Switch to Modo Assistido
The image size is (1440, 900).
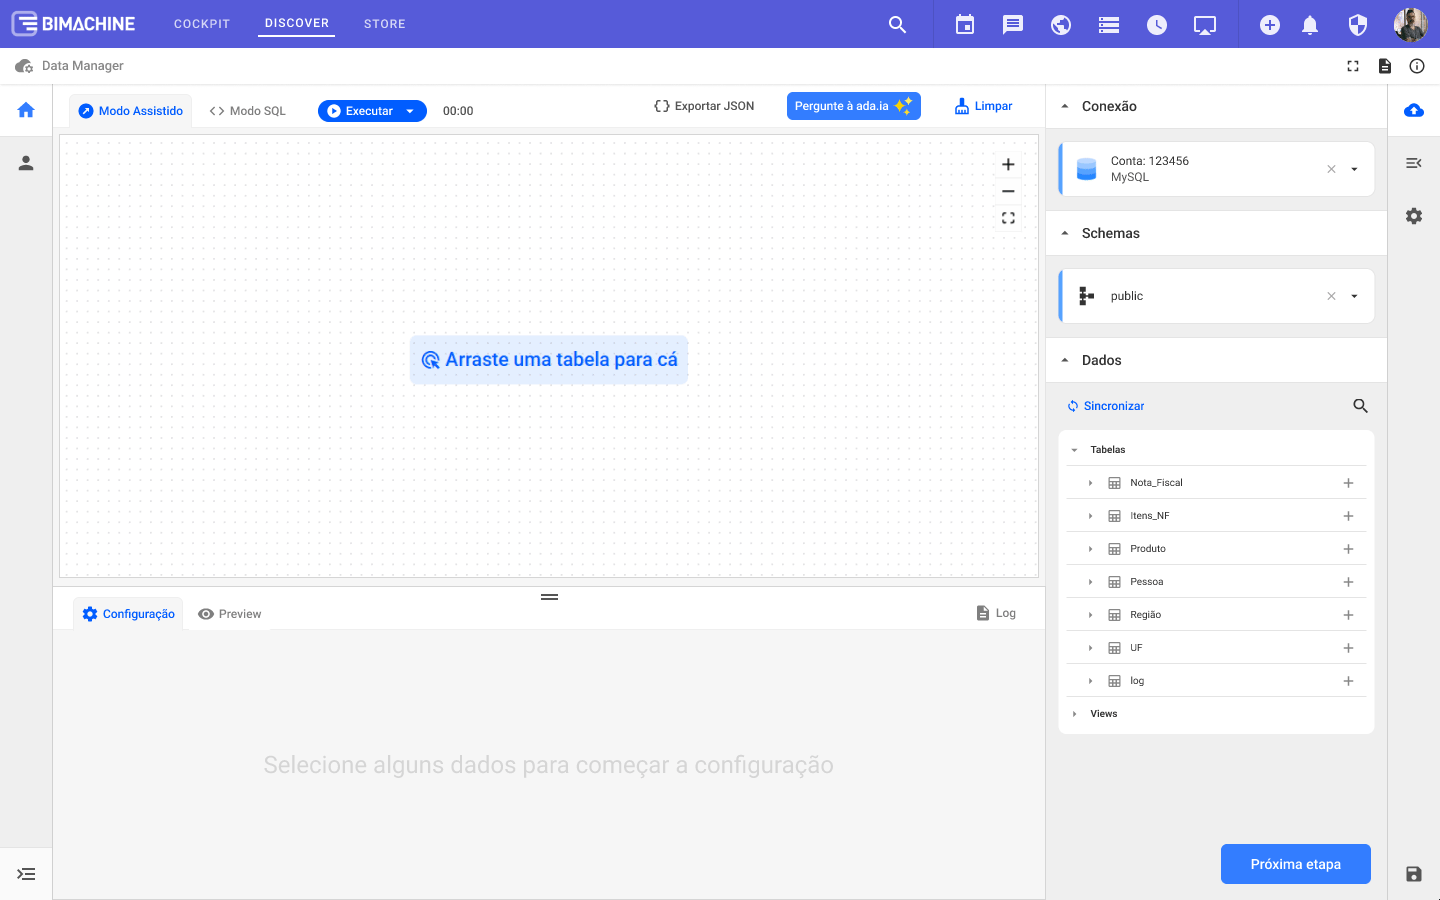click(131, 111)
